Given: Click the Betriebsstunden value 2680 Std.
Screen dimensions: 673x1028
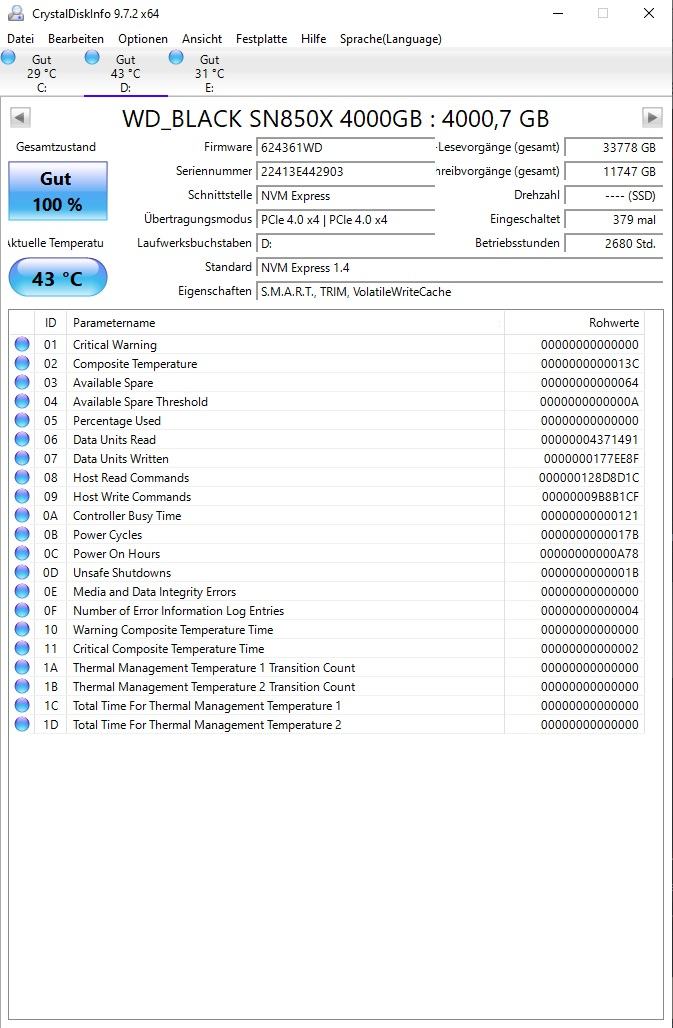Looking at the screenshot, I should 614,244.
